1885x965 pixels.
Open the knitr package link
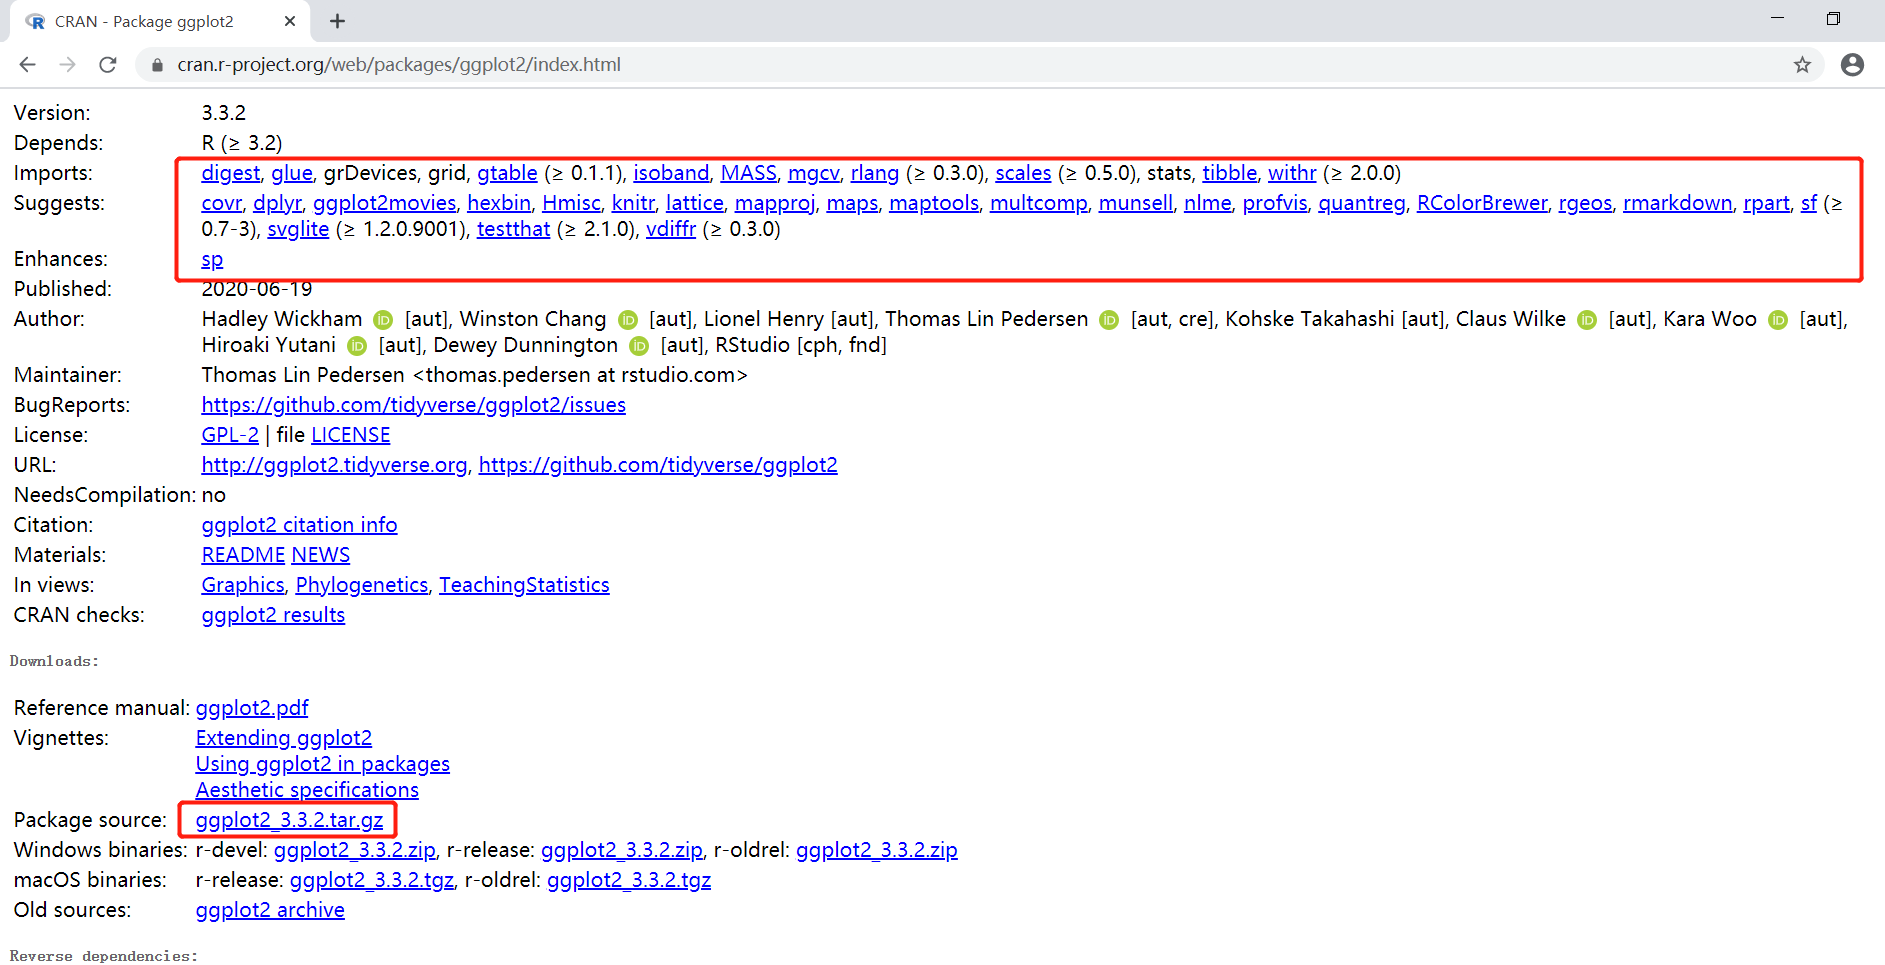point(634,203)
